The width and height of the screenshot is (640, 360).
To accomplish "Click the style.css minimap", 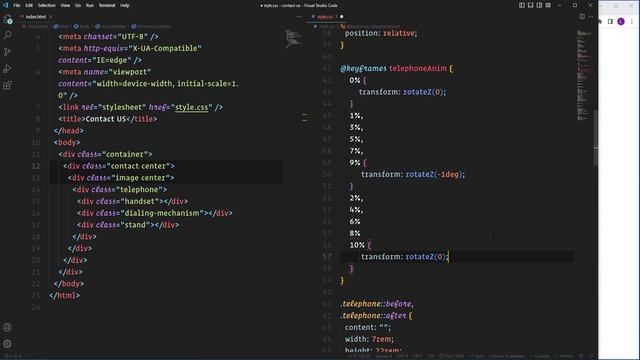I will click(584, 76).
